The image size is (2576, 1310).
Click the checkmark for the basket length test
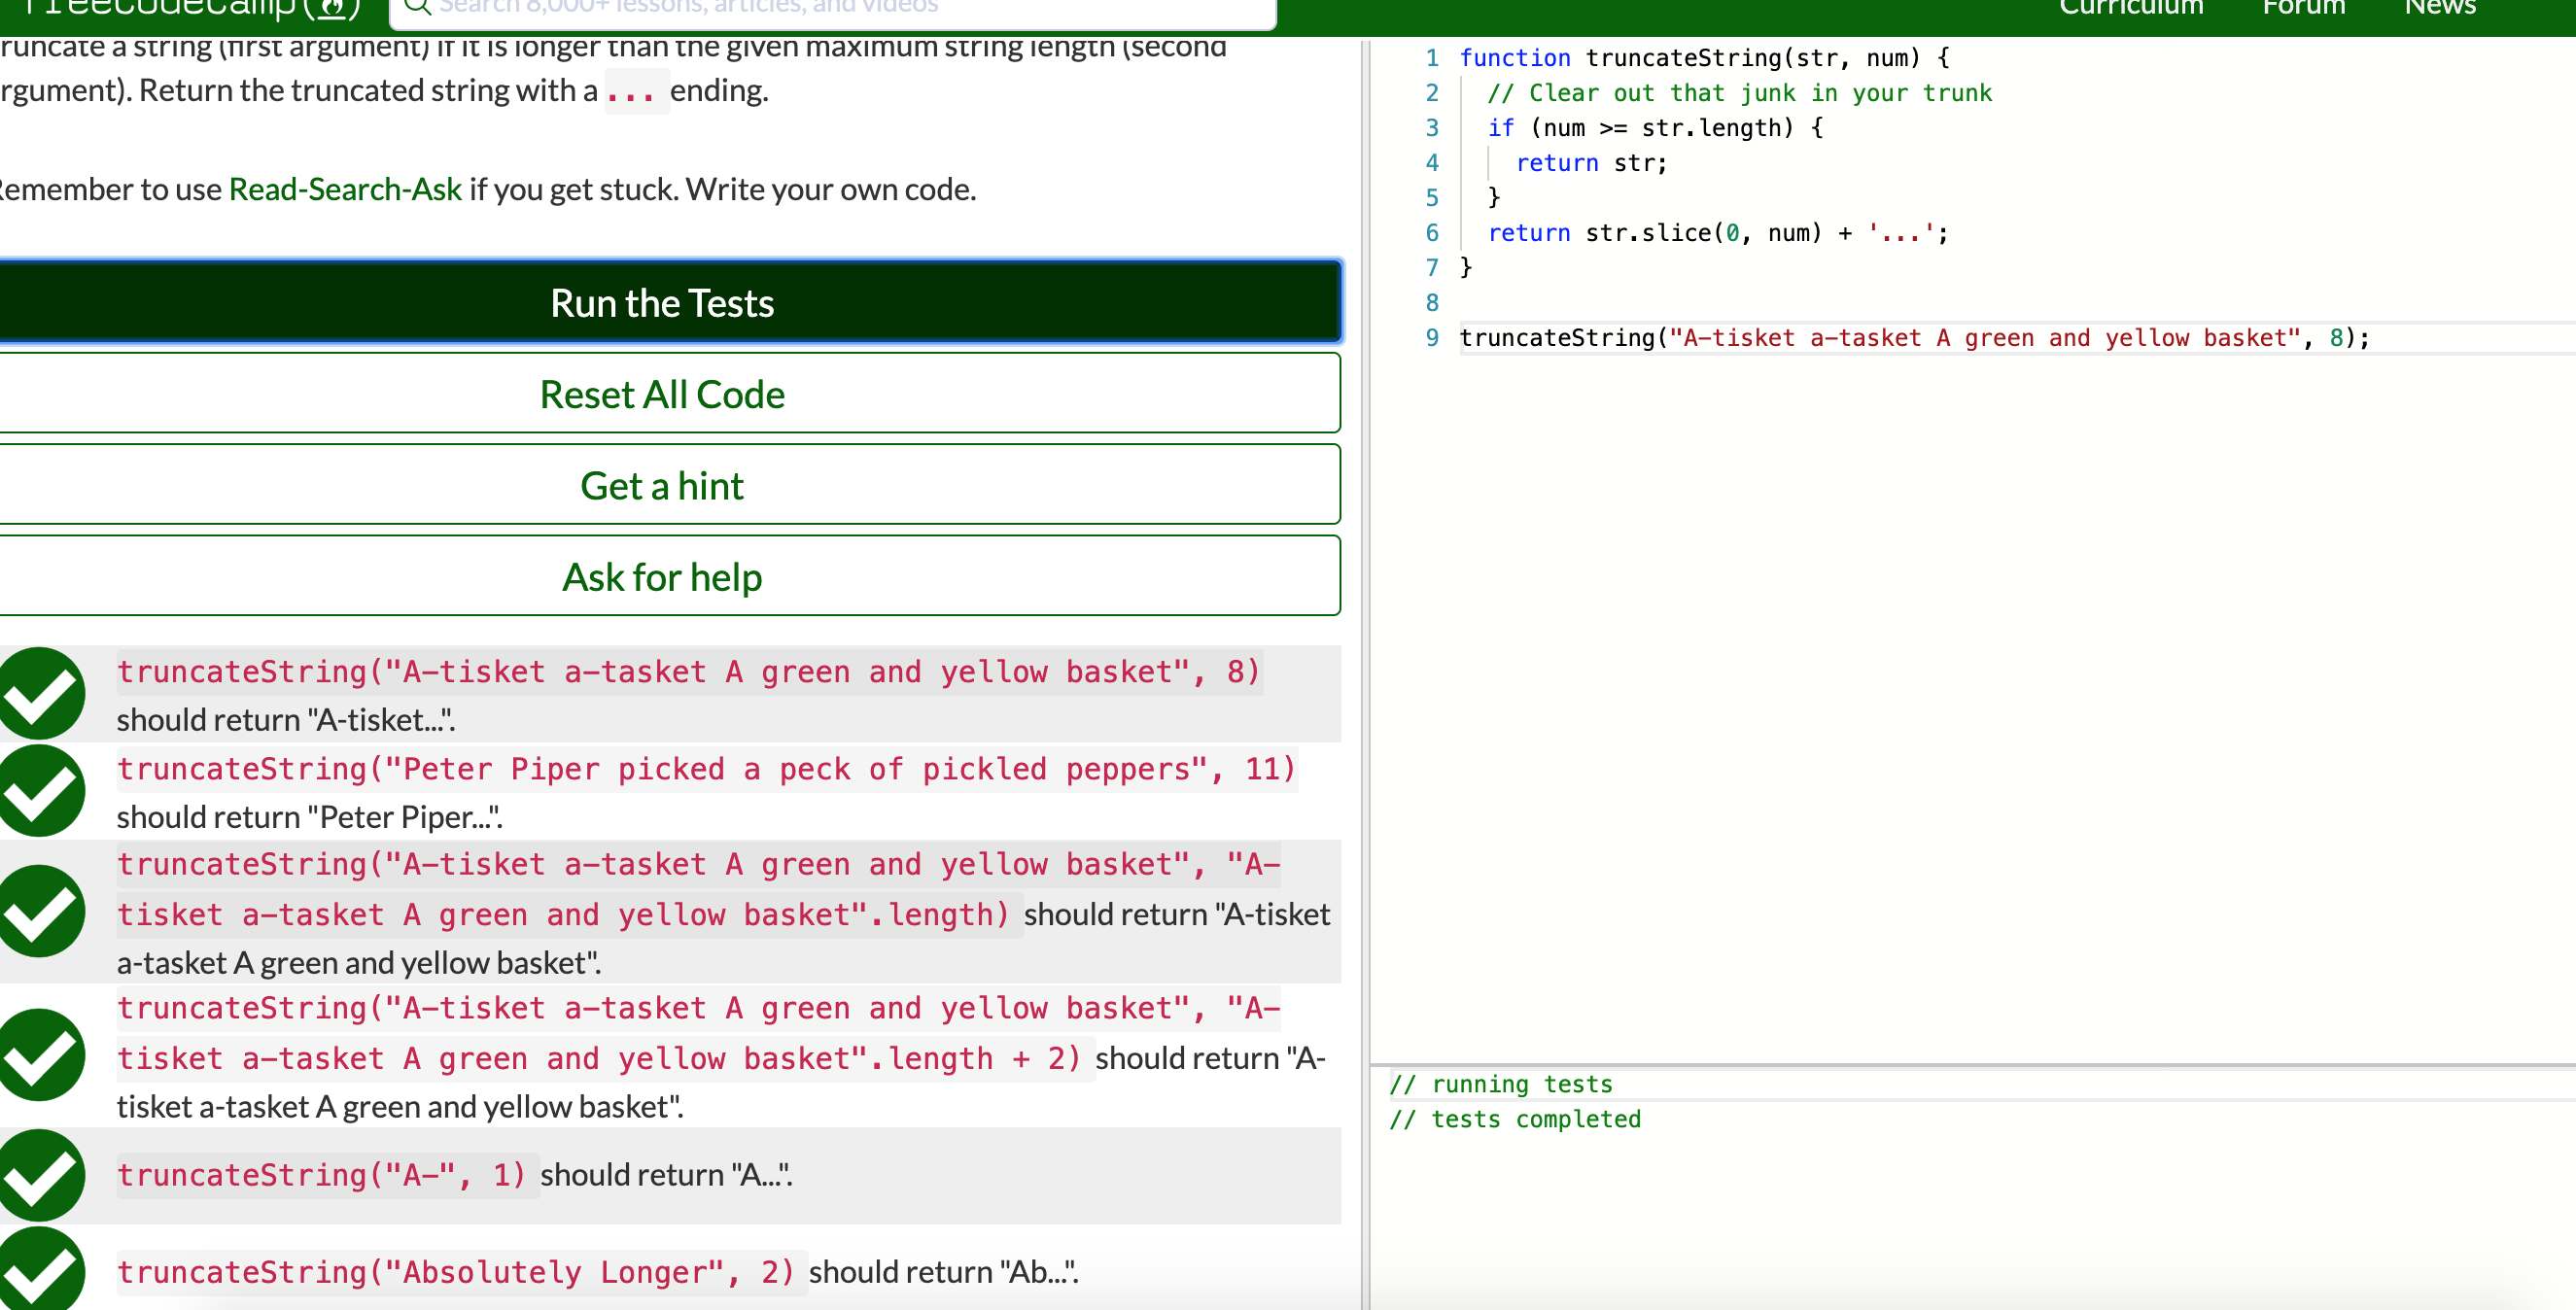pyautogui.click(x=42, y=910)
